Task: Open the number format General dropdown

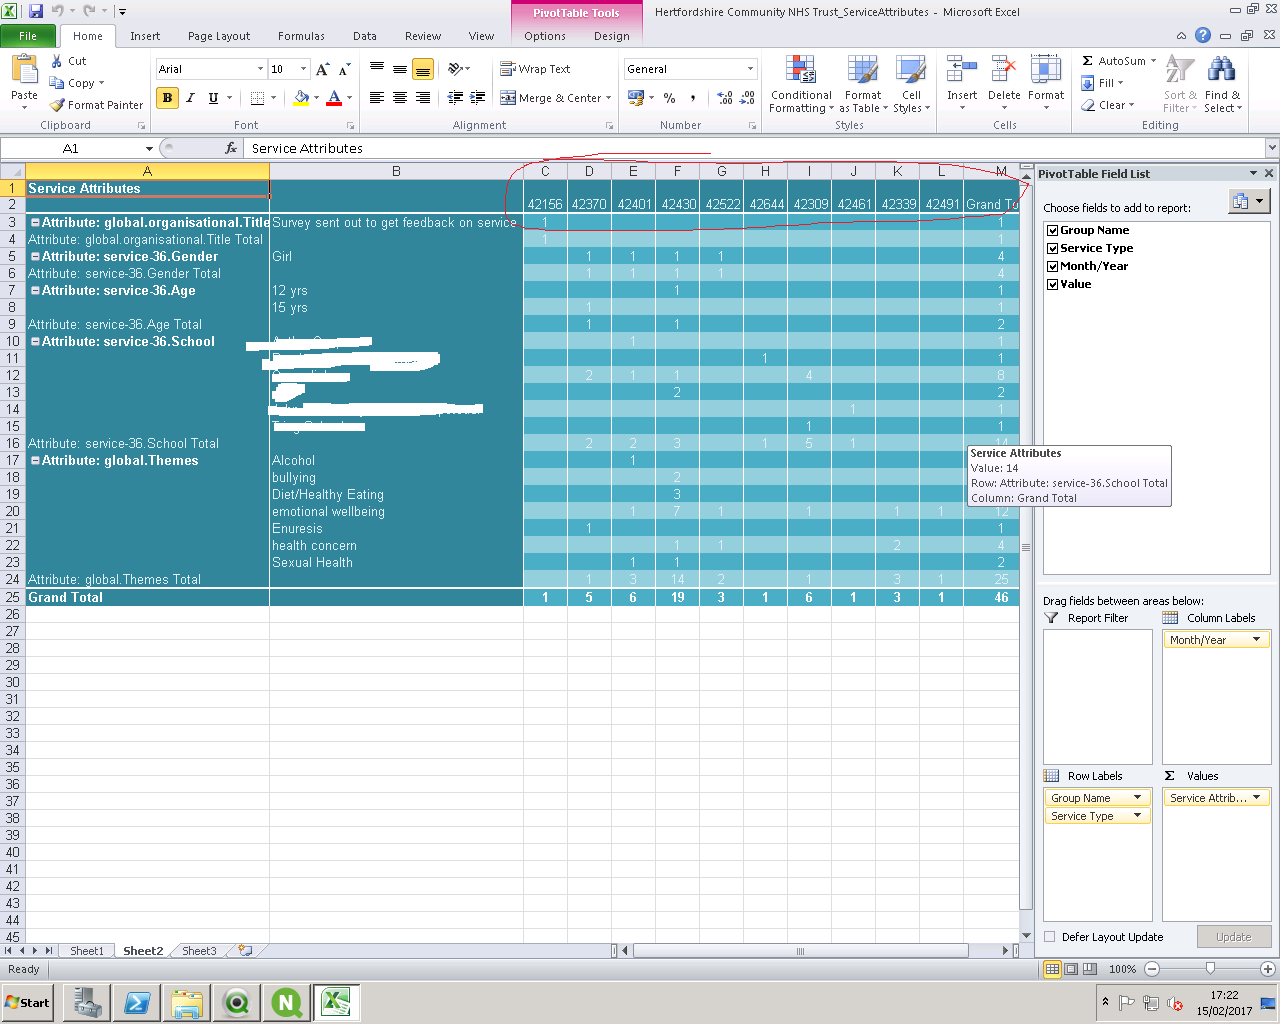Action: click(750, 69)
